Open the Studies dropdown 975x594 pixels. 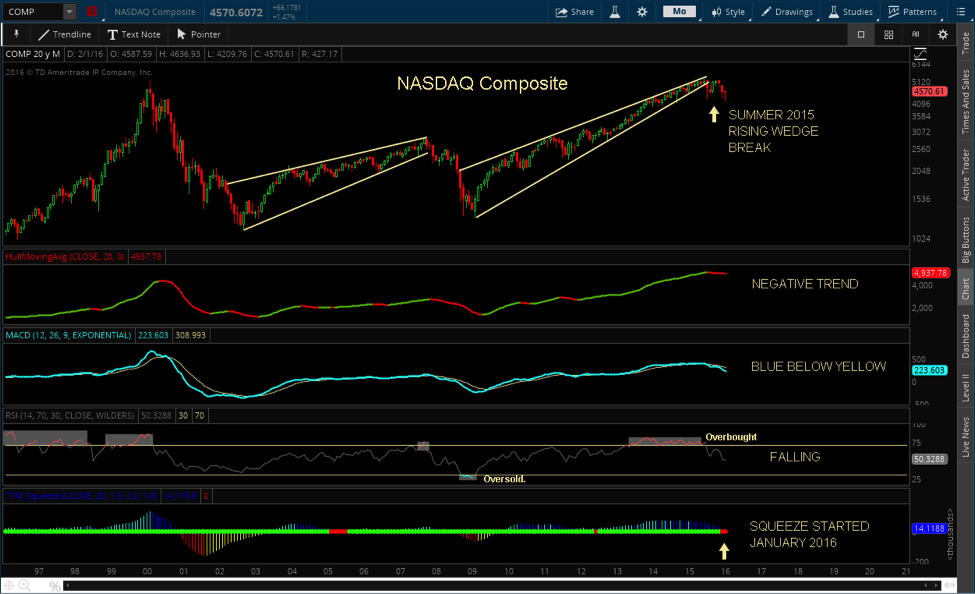[x=851, y=12]
